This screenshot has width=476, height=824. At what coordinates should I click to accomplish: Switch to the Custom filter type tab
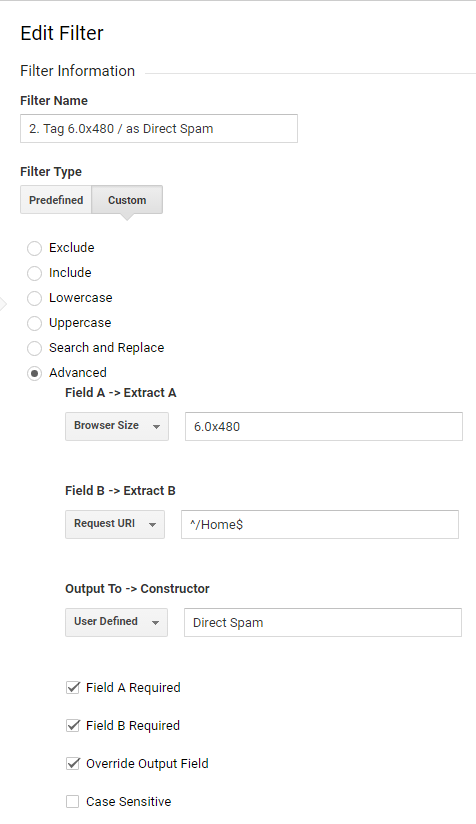(127, 200)
